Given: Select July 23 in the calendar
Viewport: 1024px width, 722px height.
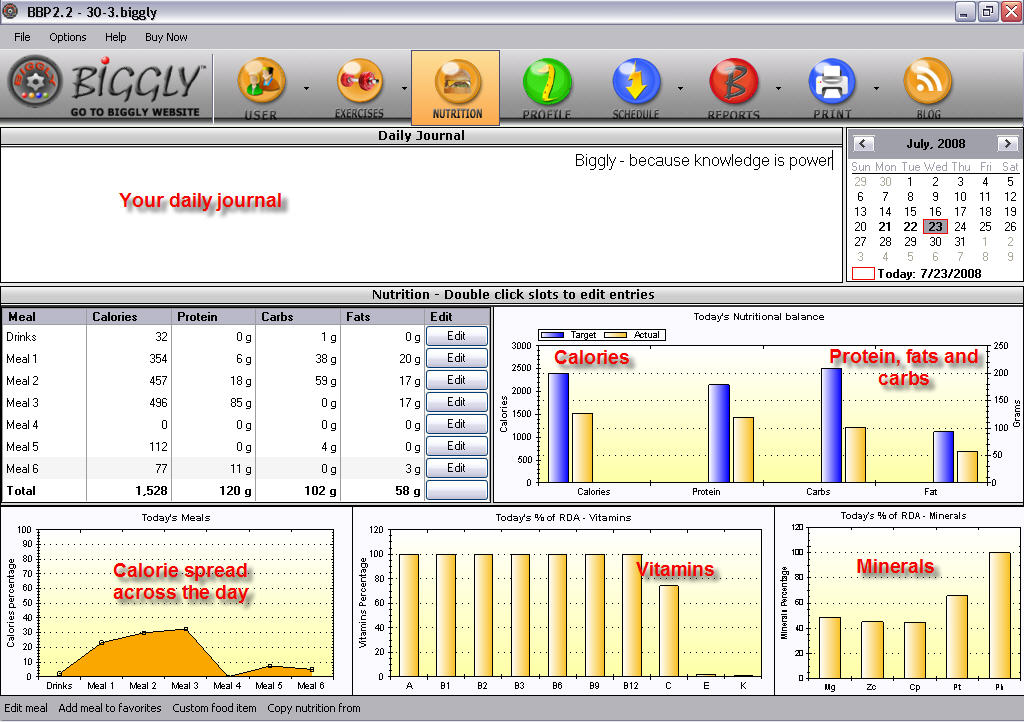Looking at the screenshot, I should click(935, 227).
